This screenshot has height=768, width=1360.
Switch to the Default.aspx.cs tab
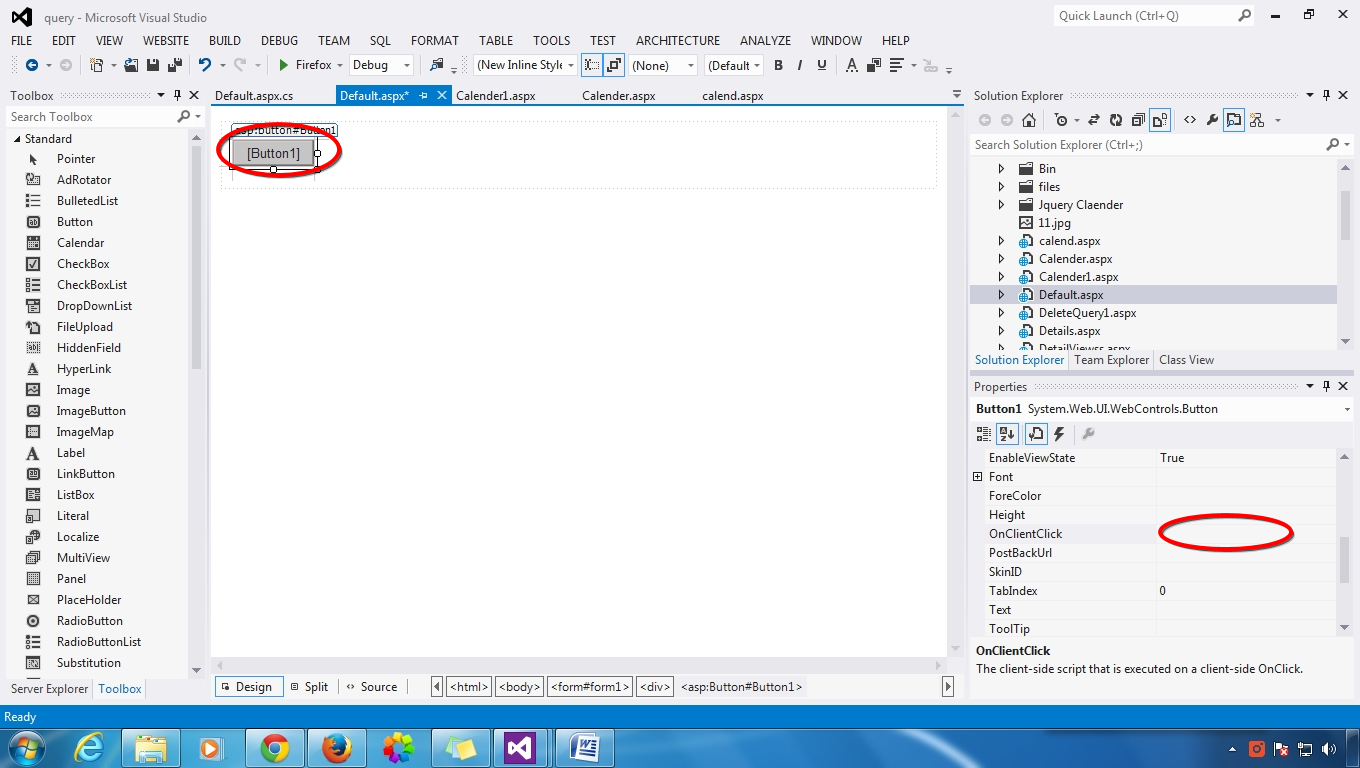[x=255, y=96]
